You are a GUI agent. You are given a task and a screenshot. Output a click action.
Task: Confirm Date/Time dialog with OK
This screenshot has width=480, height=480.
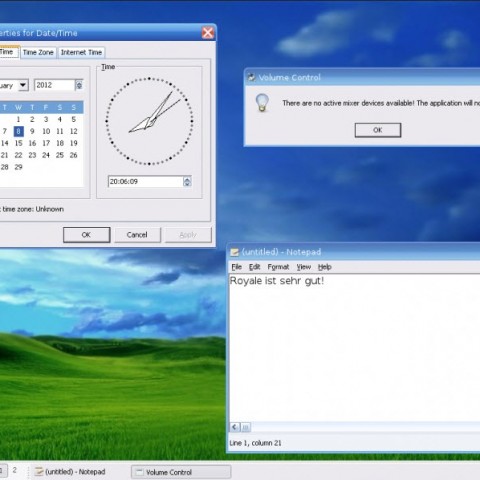coord(86,235)
